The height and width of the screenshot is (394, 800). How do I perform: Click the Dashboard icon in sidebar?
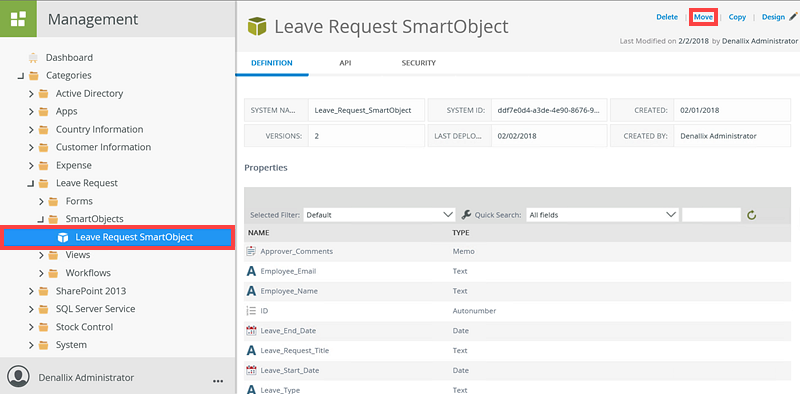coord(34,57)
